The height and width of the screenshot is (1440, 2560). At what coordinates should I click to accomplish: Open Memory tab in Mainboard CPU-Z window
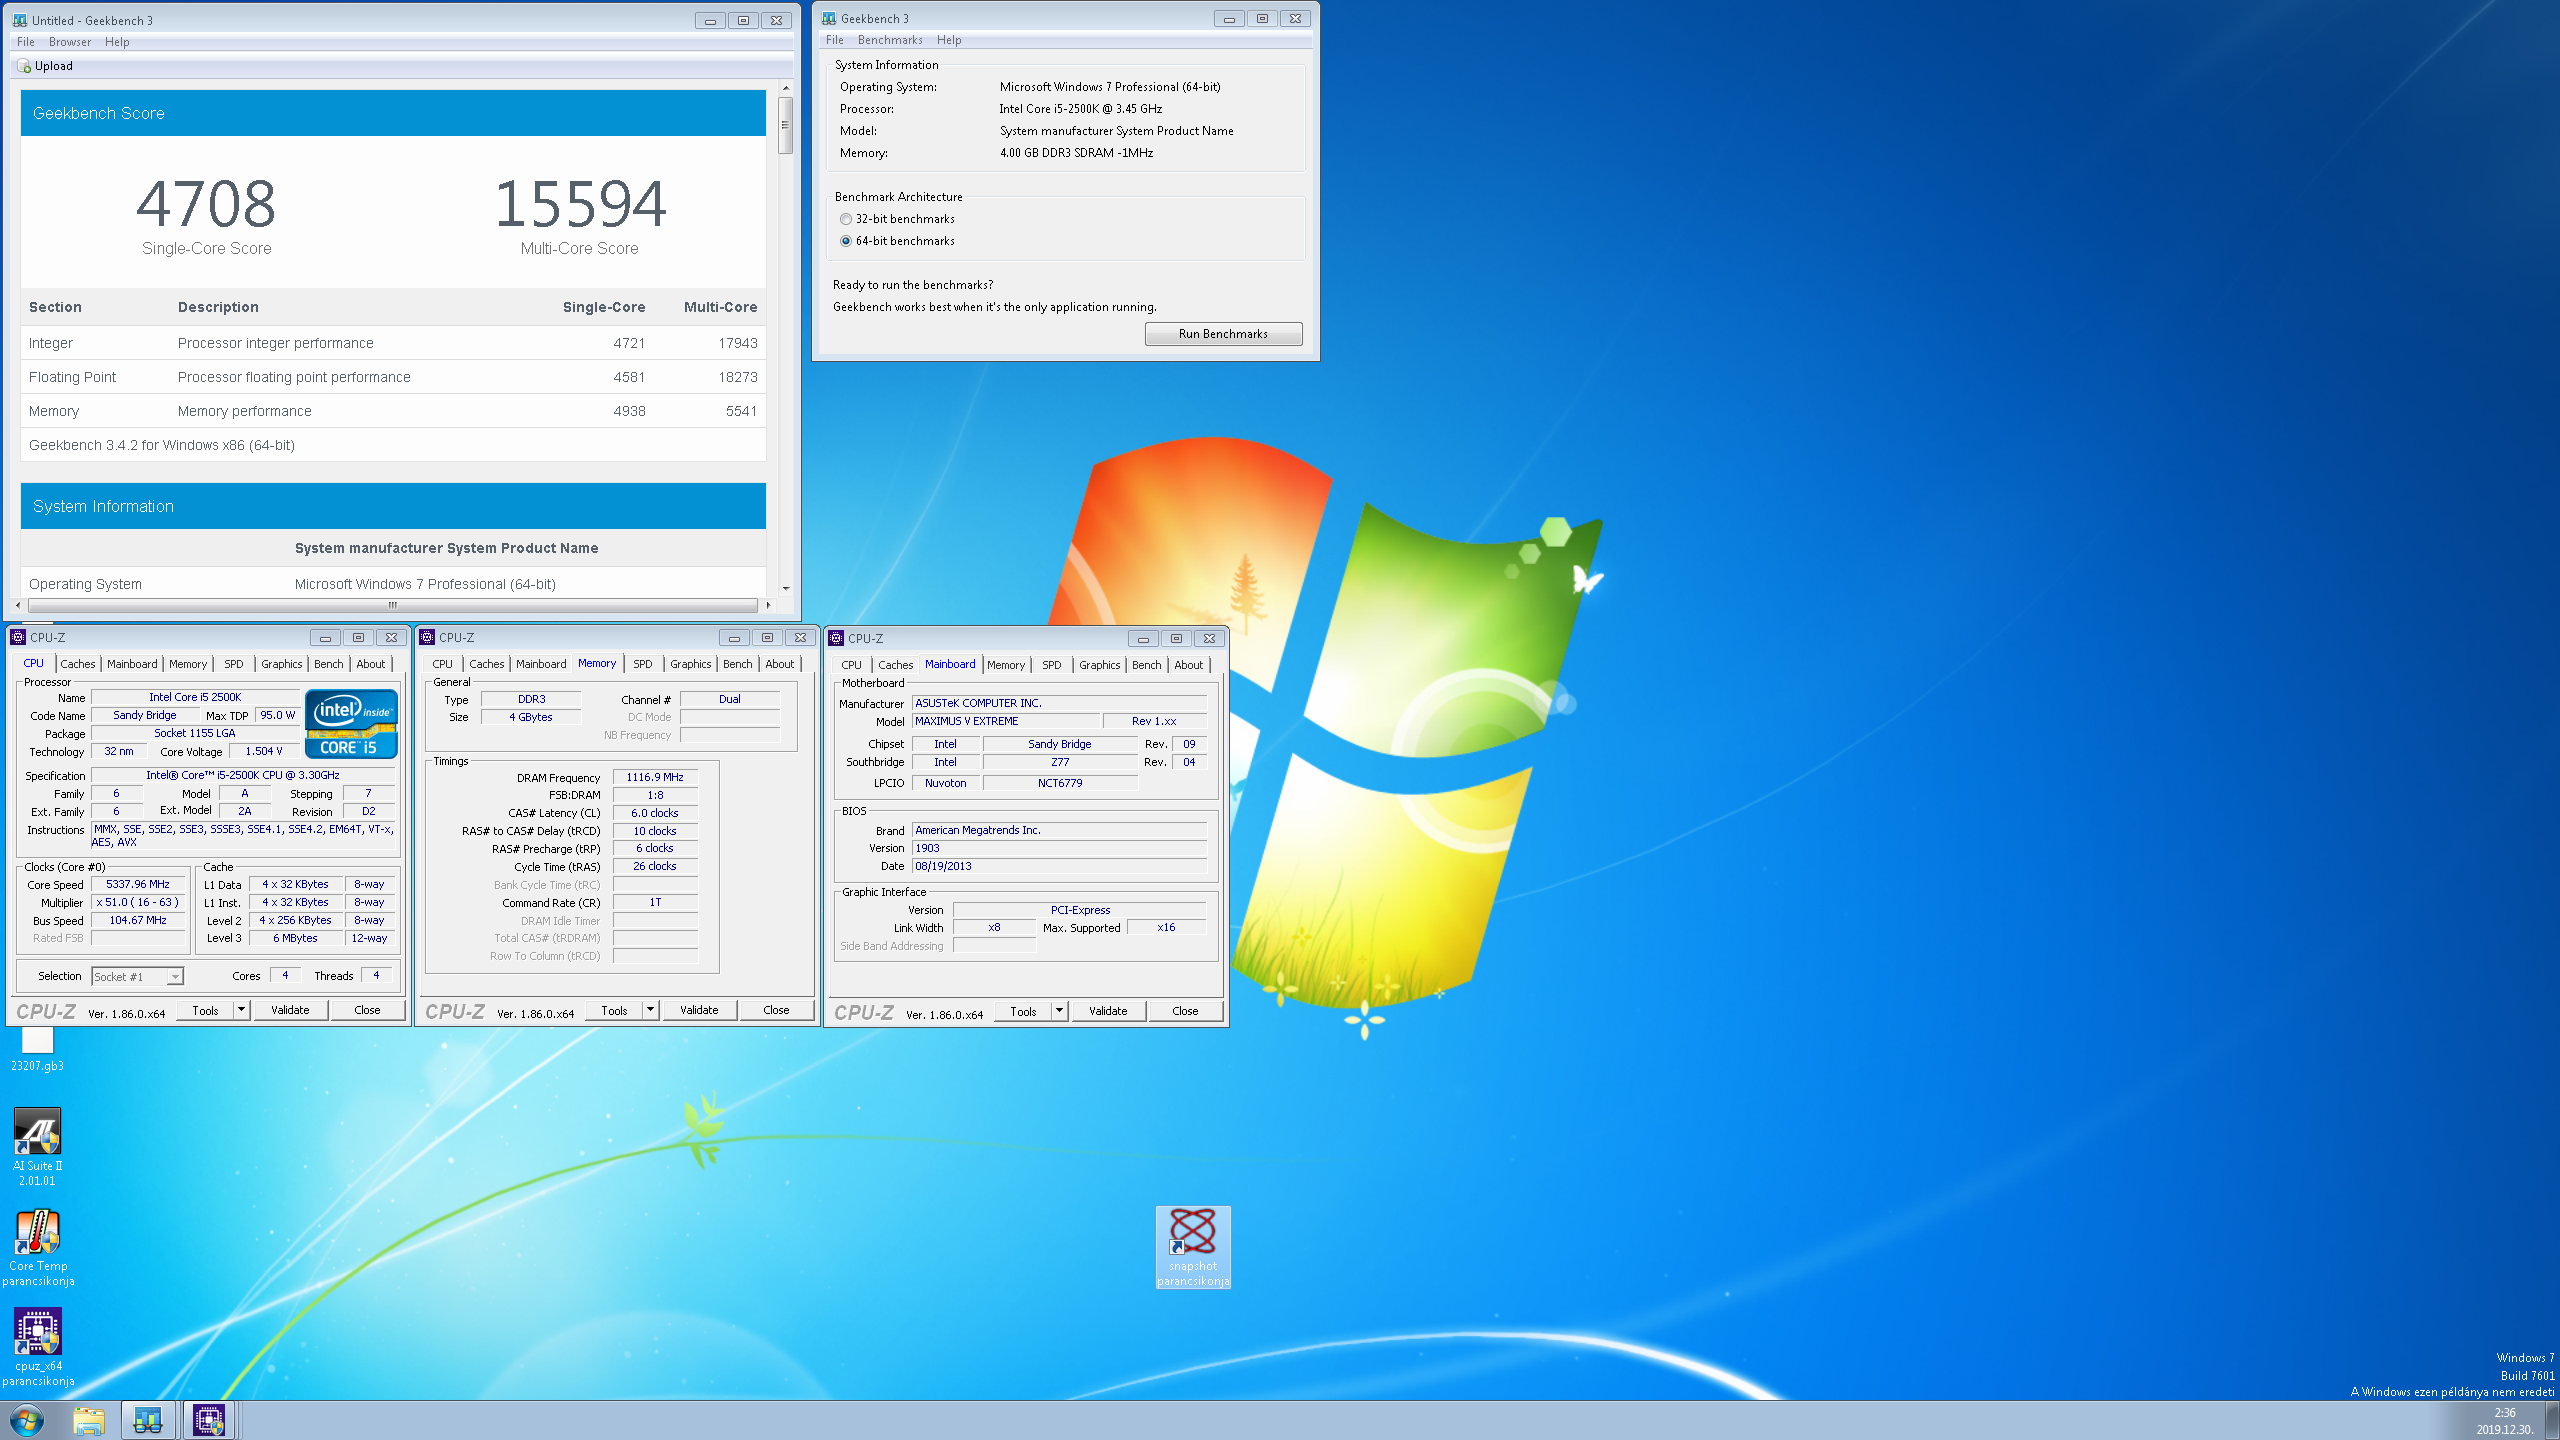(1006, 665)
